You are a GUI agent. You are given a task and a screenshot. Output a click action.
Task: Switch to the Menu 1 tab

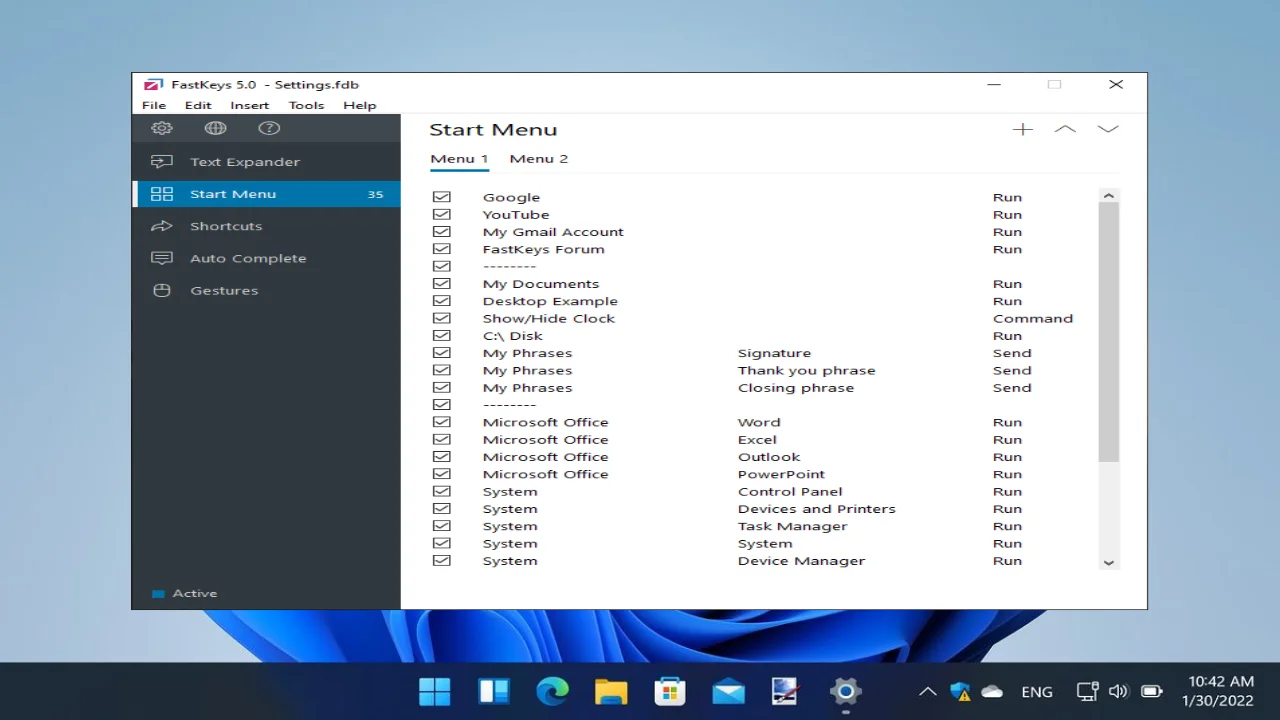[x=459, y=159]
